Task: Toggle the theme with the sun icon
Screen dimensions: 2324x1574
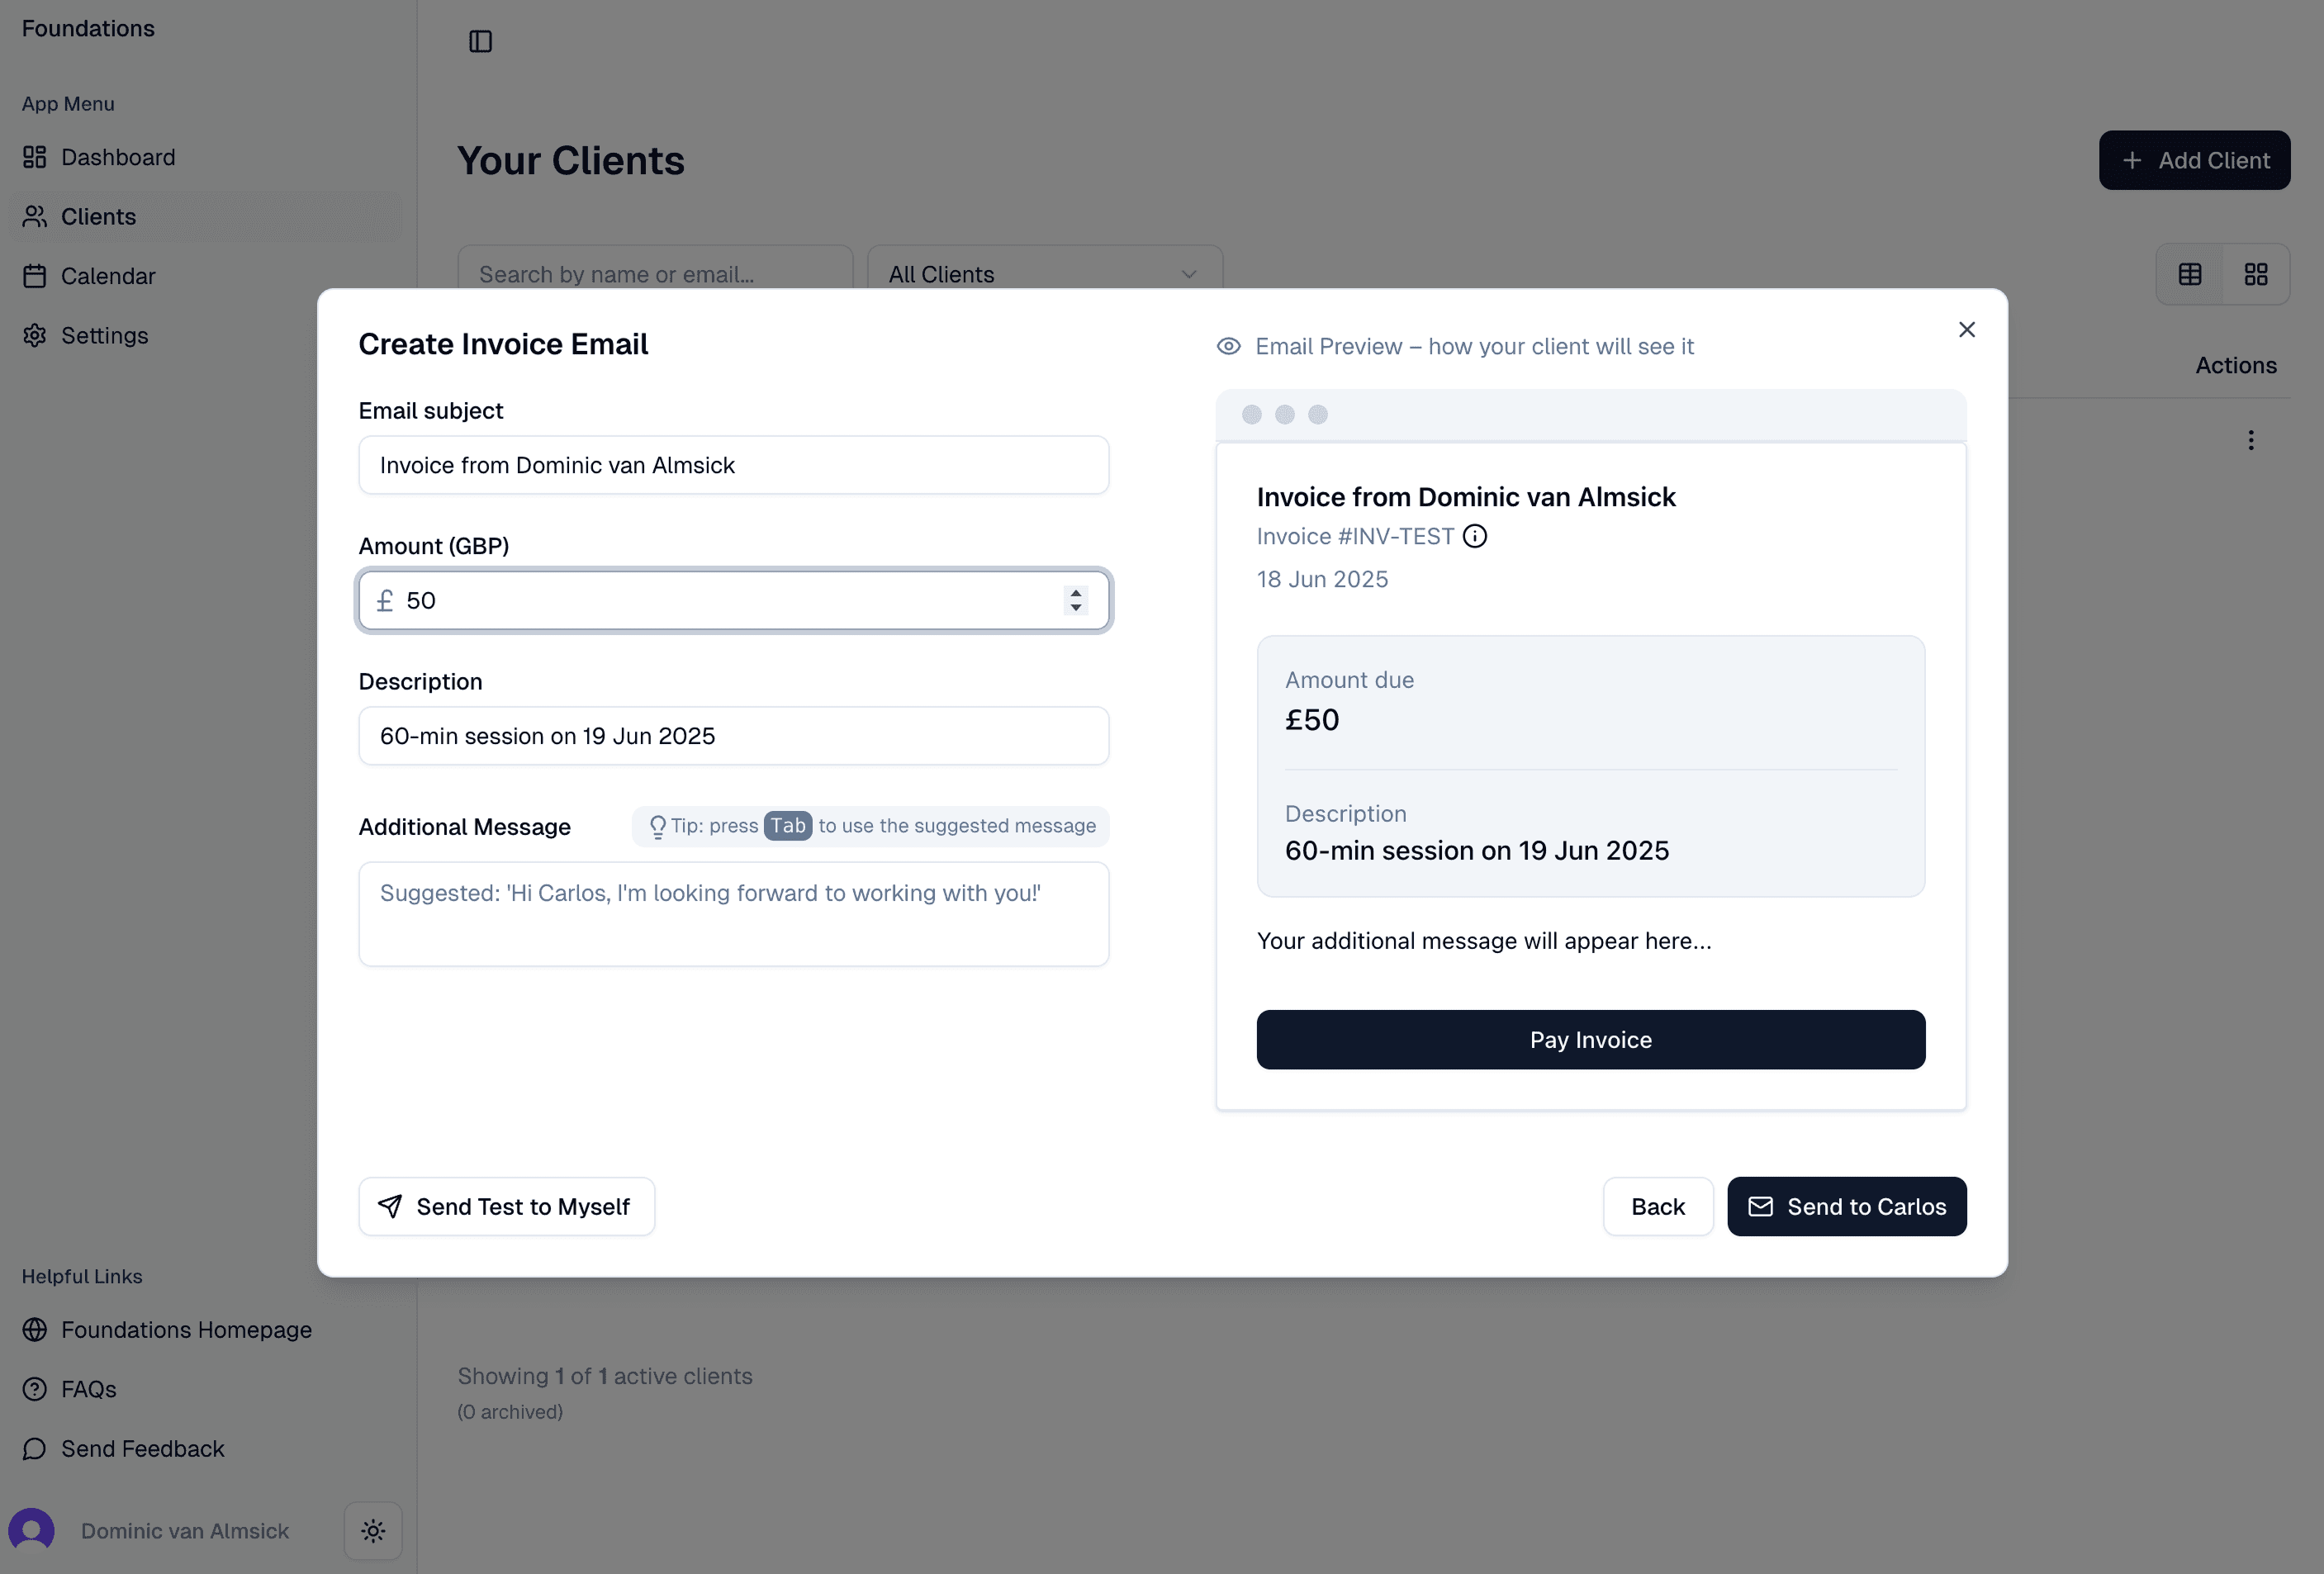Action: pyautogui.click(x=372, y=1530)
